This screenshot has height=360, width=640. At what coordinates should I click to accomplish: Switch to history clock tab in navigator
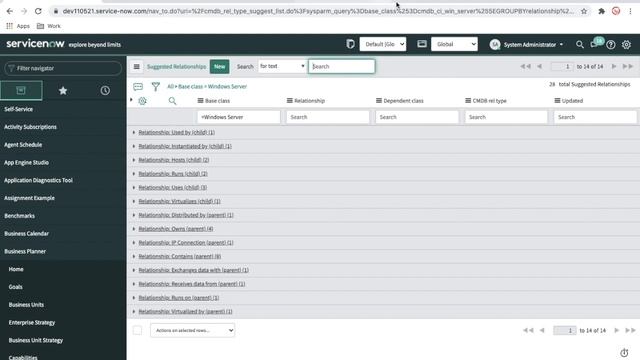tap(105, 91)
